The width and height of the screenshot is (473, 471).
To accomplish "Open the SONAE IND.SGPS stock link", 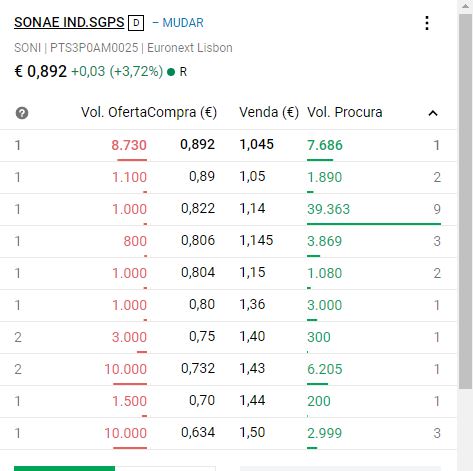I will [69, 23].
